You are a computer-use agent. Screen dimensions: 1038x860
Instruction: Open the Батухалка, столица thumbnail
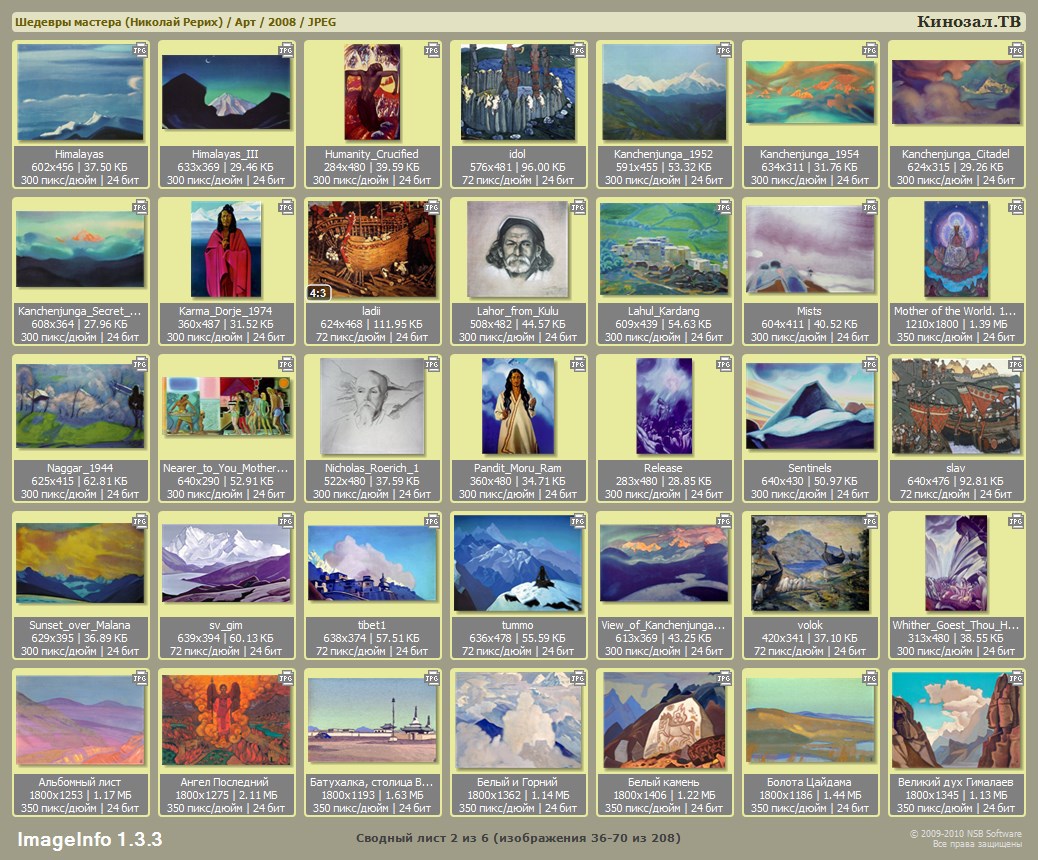click(x=372, y=720)
